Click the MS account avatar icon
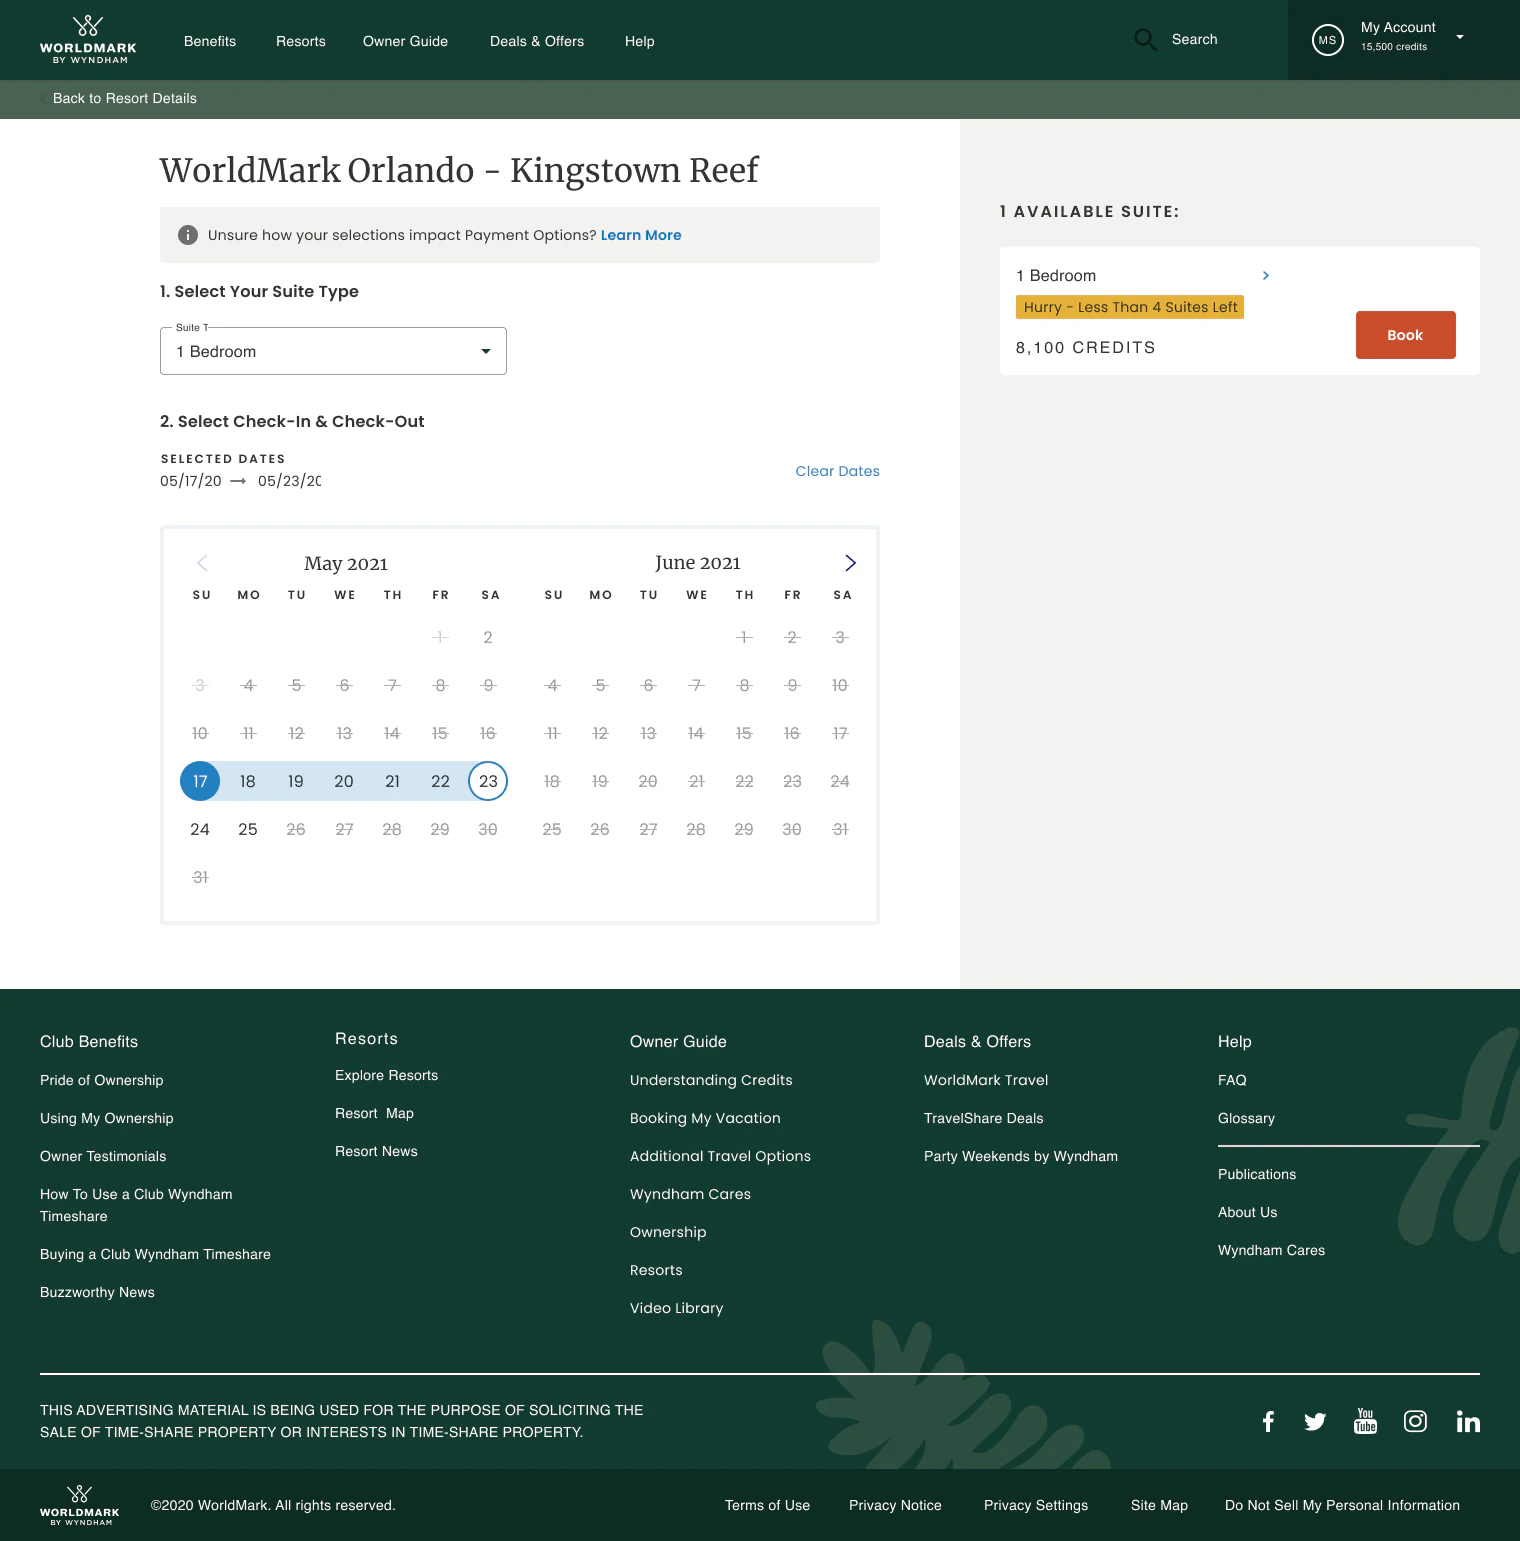This screenshot has height=1541, width=1520. click(x=1327, y=40)
